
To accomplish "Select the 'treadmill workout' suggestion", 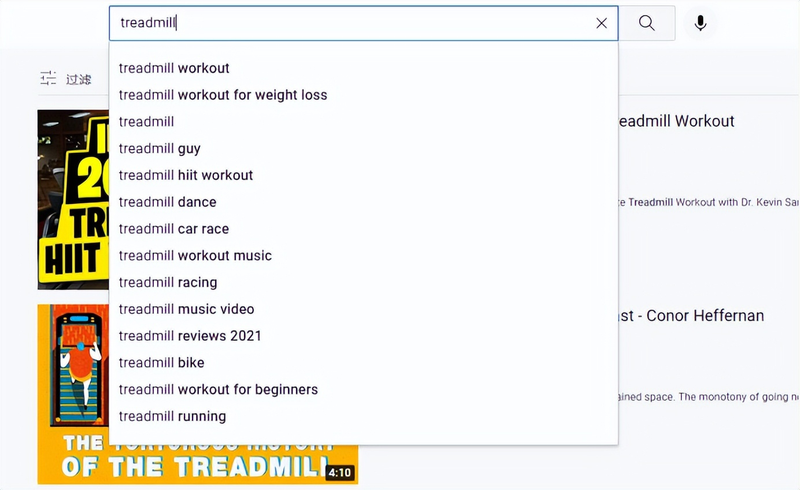I will coord(174,68).
